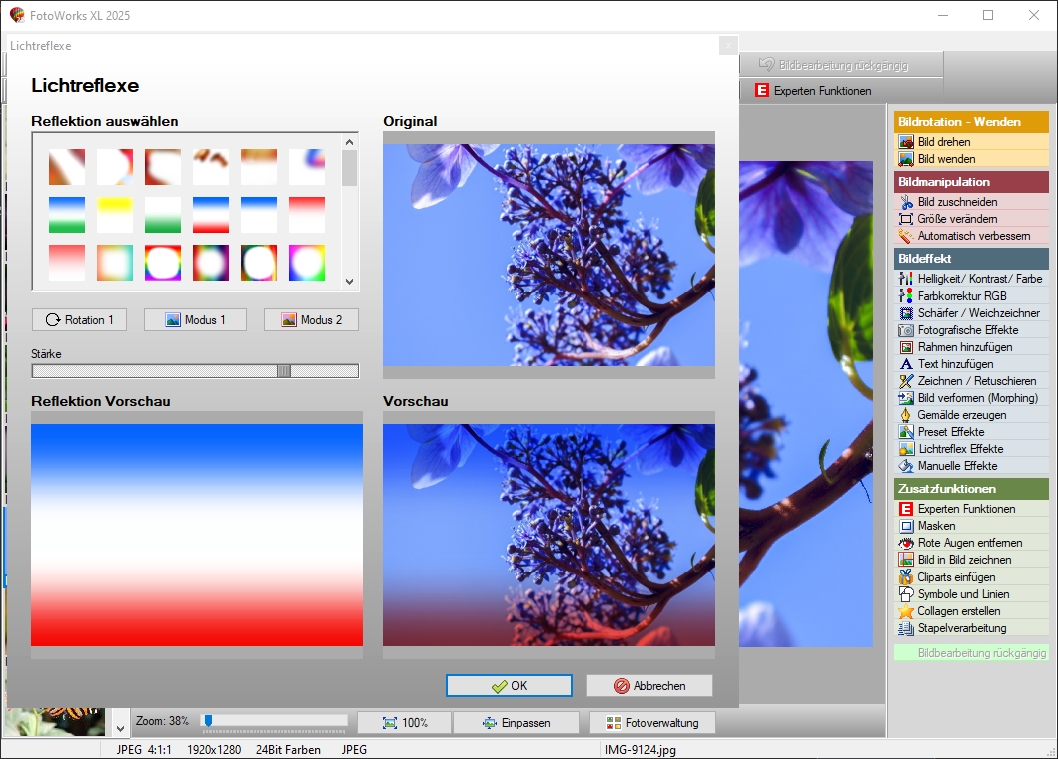Switch reflection to Modus 2
Viewport: 1058px width, 759px height.
(311, 320)
